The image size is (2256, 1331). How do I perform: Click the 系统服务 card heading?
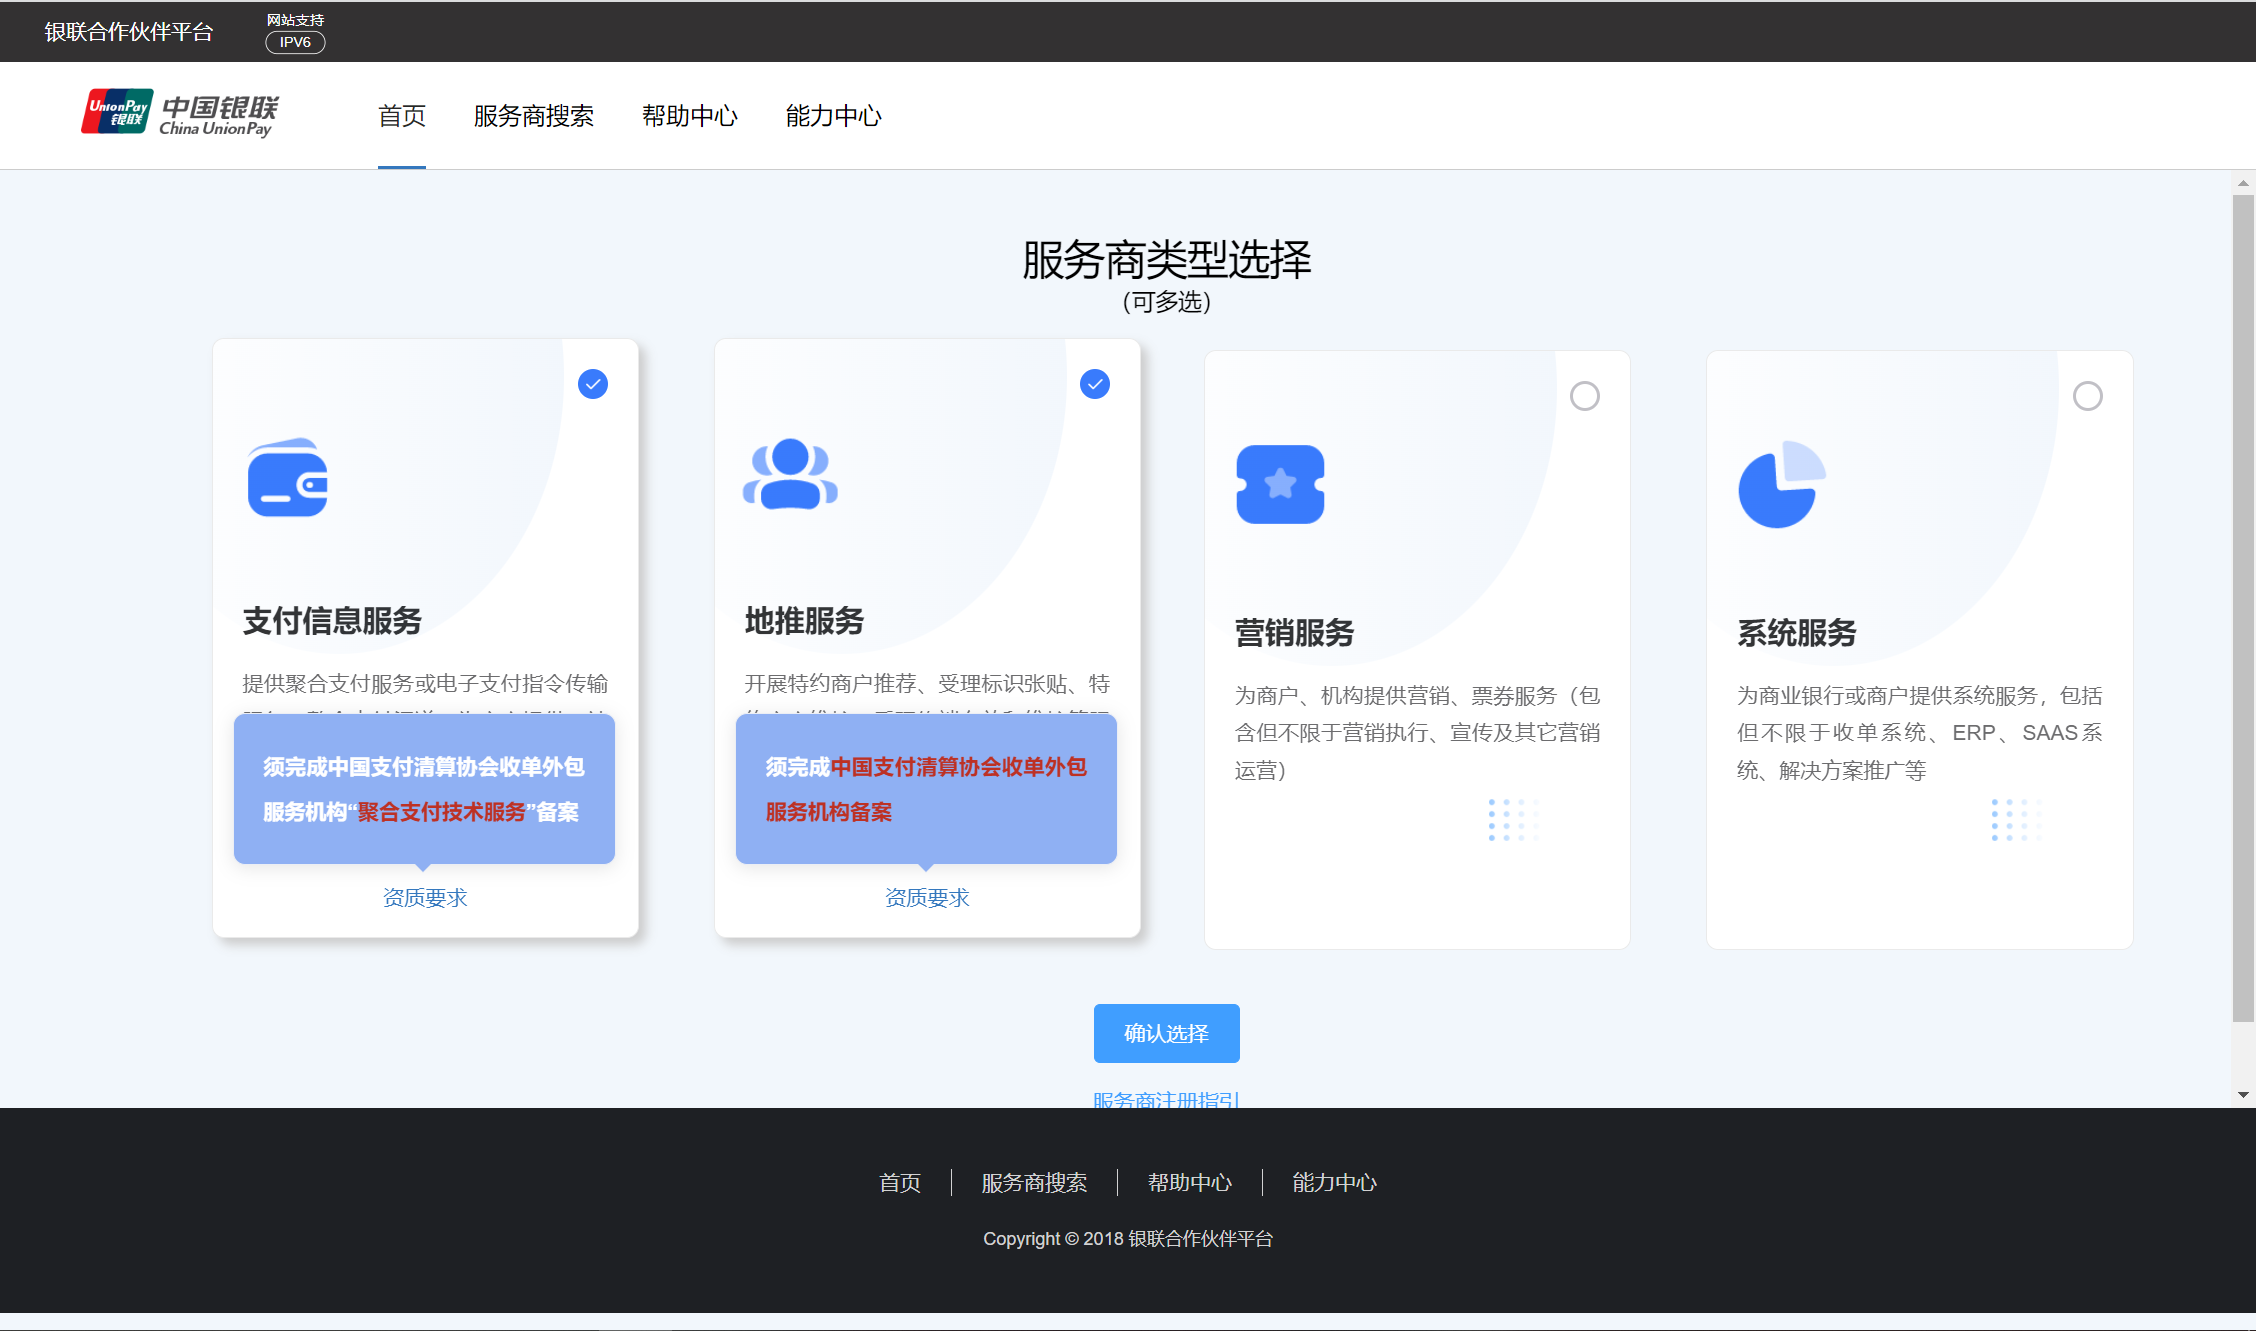[1797, 633]
